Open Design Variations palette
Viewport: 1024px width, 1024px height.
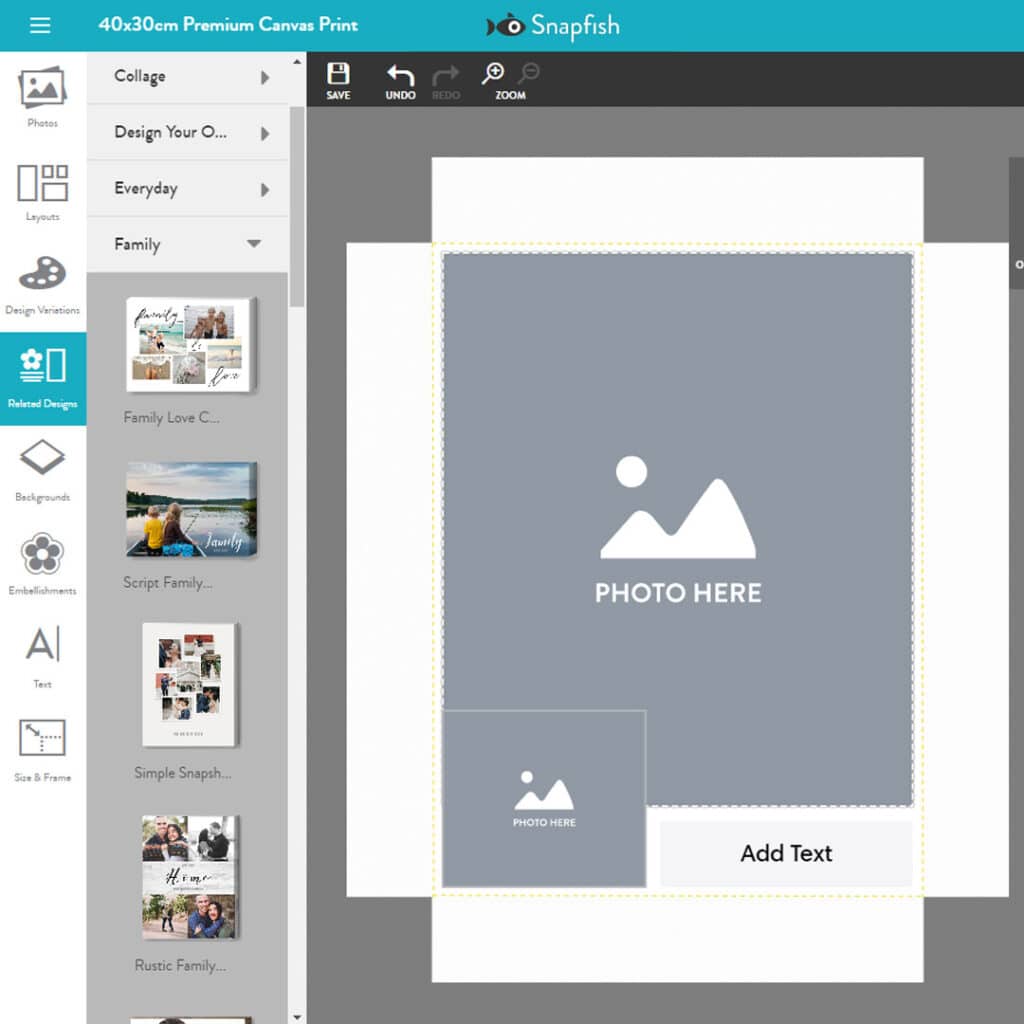pos(42,284)
